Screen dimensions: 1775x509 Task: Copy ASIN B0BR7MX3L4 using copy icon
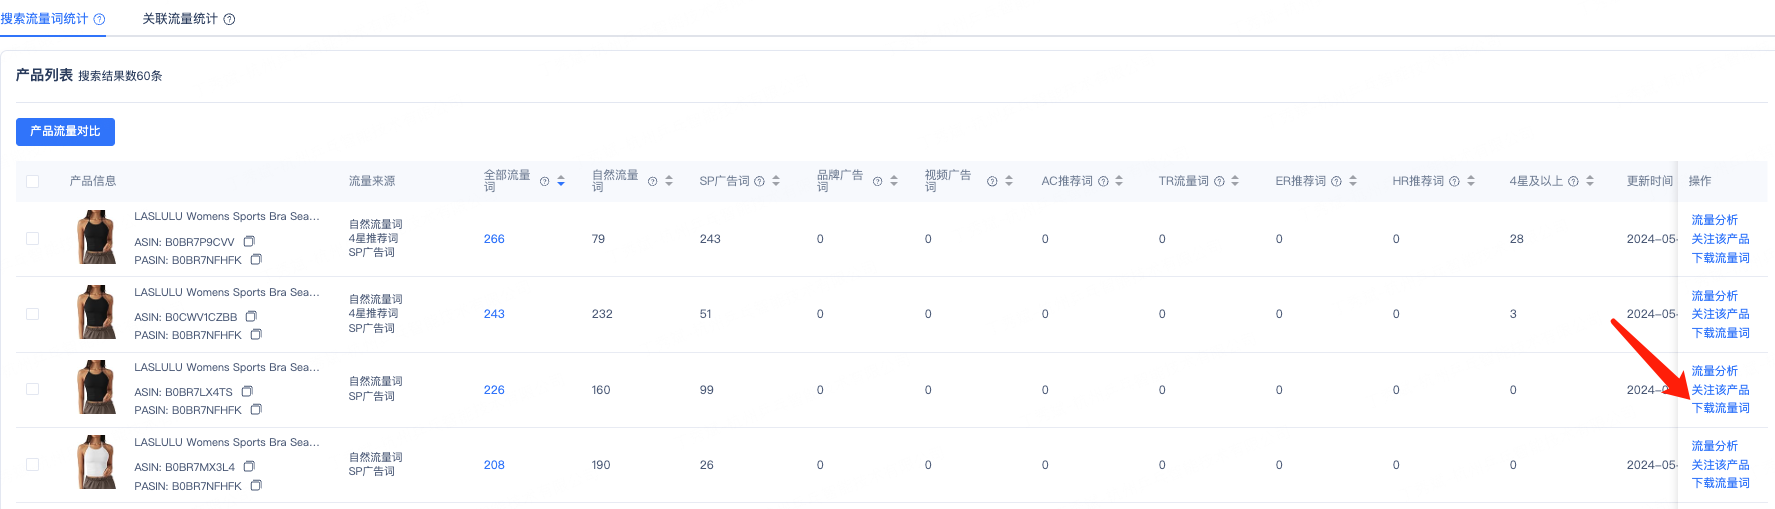coord(249,466)
